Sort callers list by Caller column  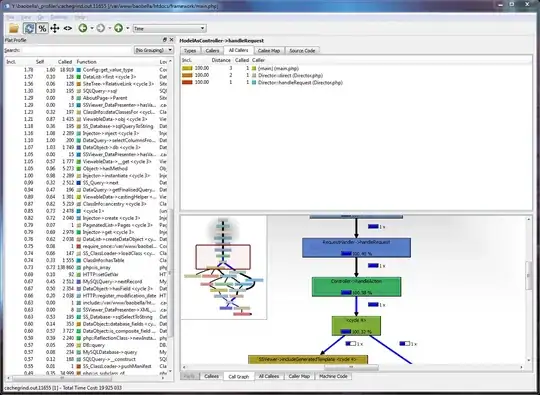tap(258, 60)
